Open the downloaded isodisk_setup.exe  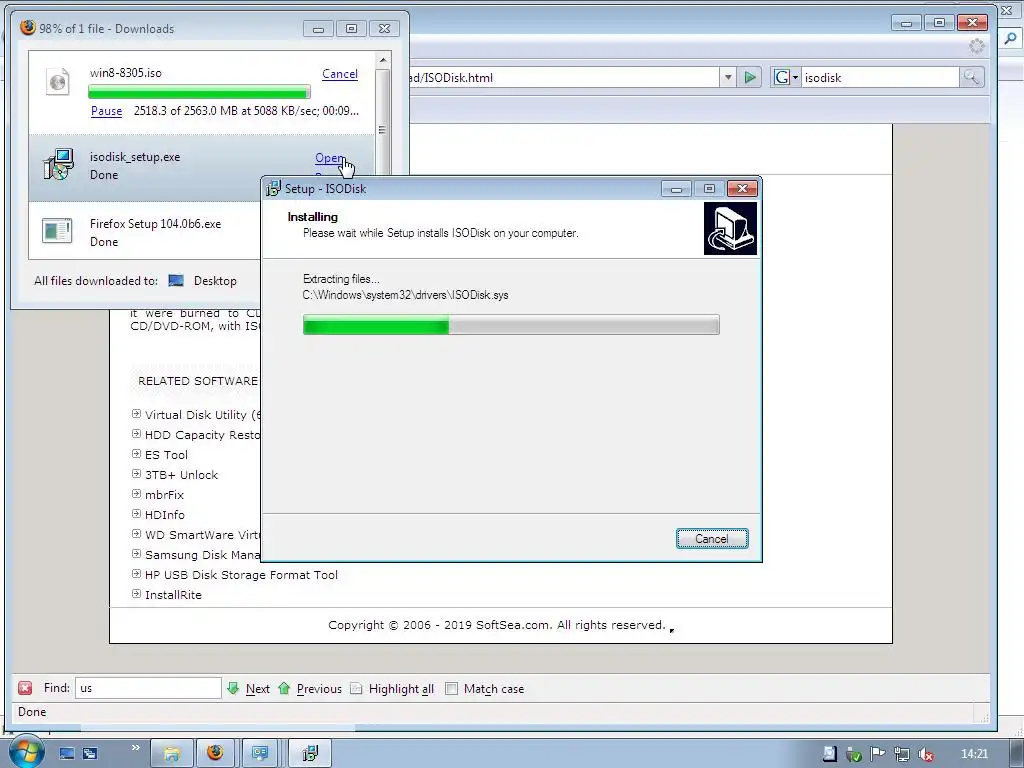pos(330,158)
